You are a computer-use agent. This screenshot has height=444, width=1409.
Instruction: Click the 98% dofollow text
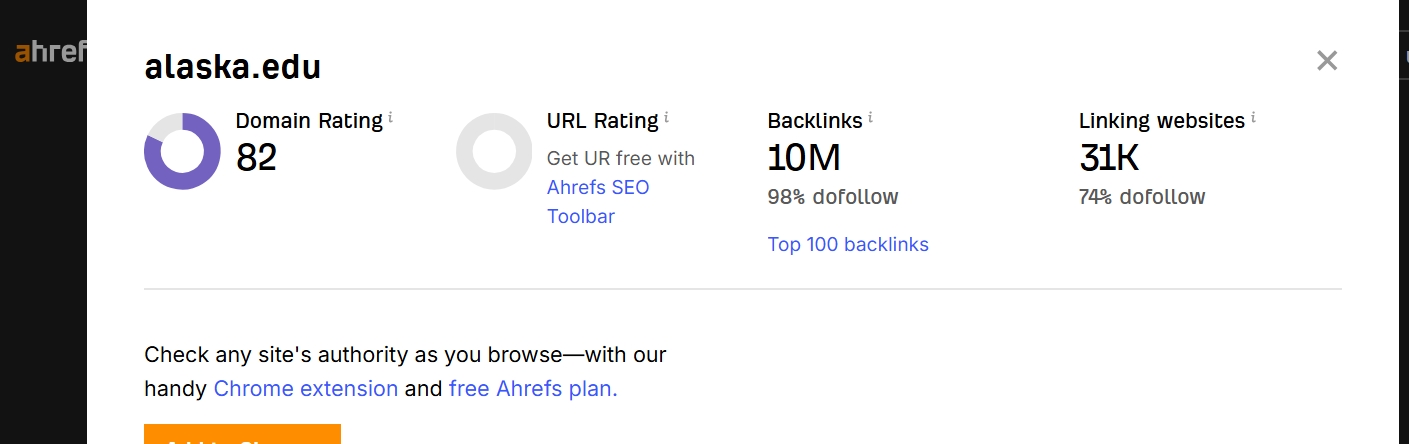tap(833, 197)
